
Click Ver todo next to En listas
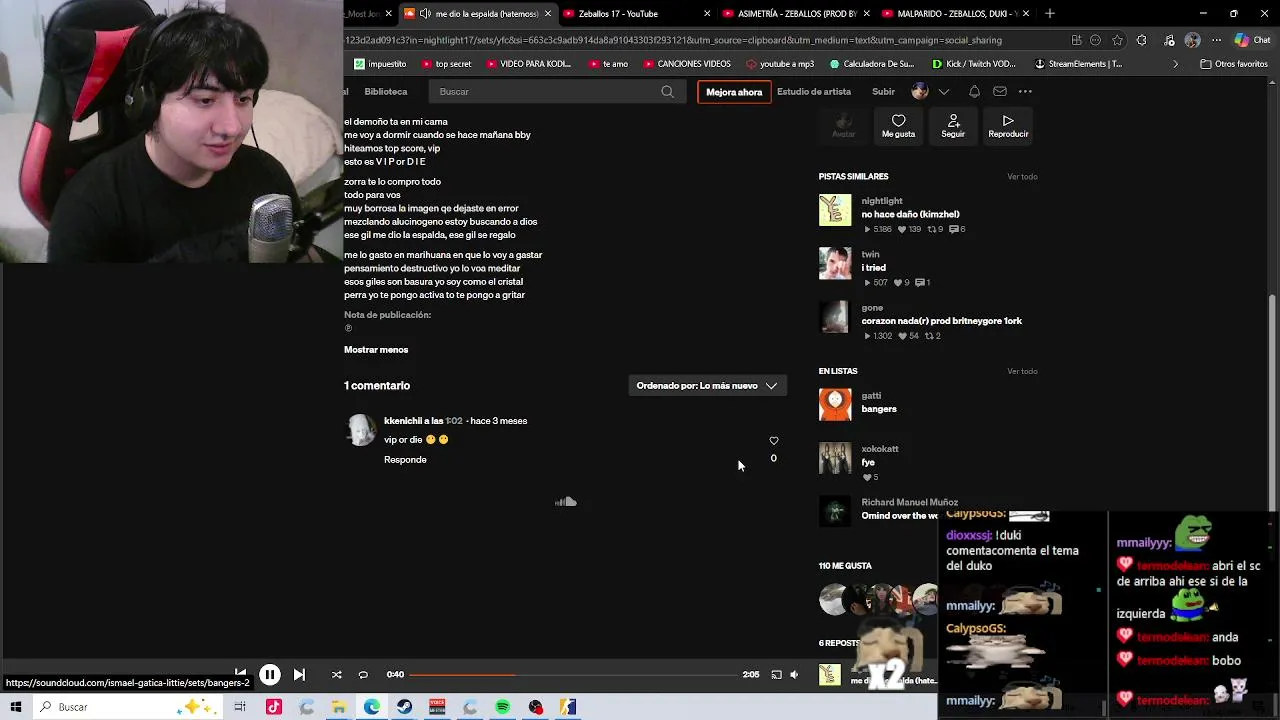[1022, 371]
